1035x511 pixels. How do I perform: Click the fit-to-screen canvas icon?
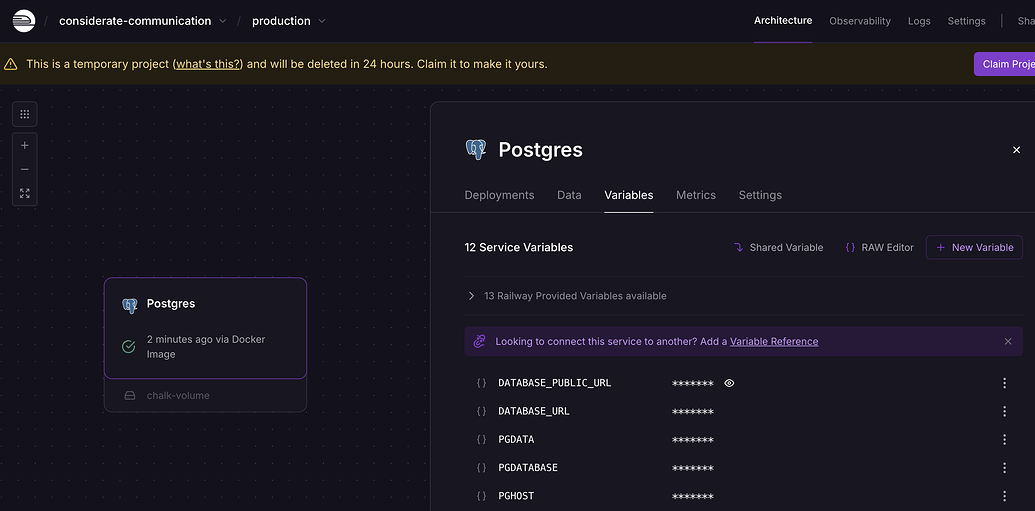point(25,193)
